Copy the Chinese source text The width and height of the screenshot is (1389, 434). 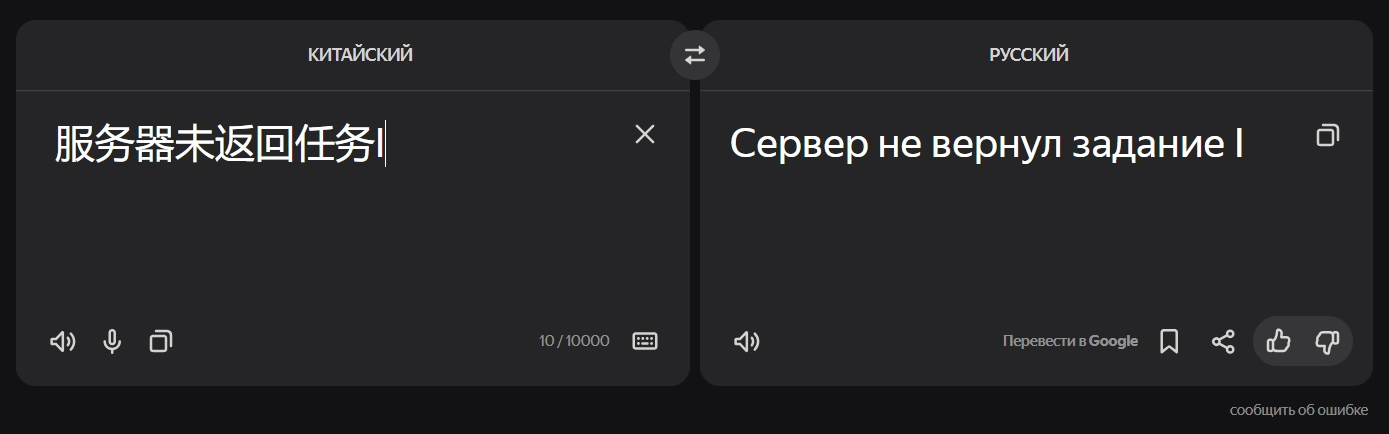[x=160, y=342]
